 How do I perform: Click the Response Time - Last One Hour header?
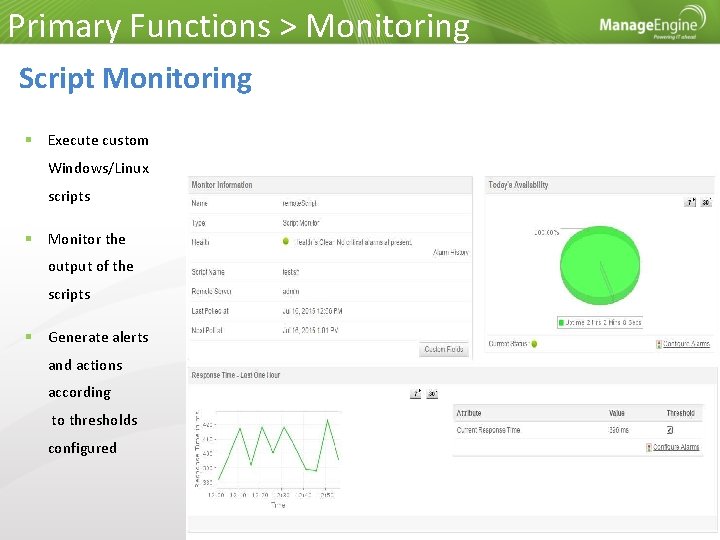(452, 375)
